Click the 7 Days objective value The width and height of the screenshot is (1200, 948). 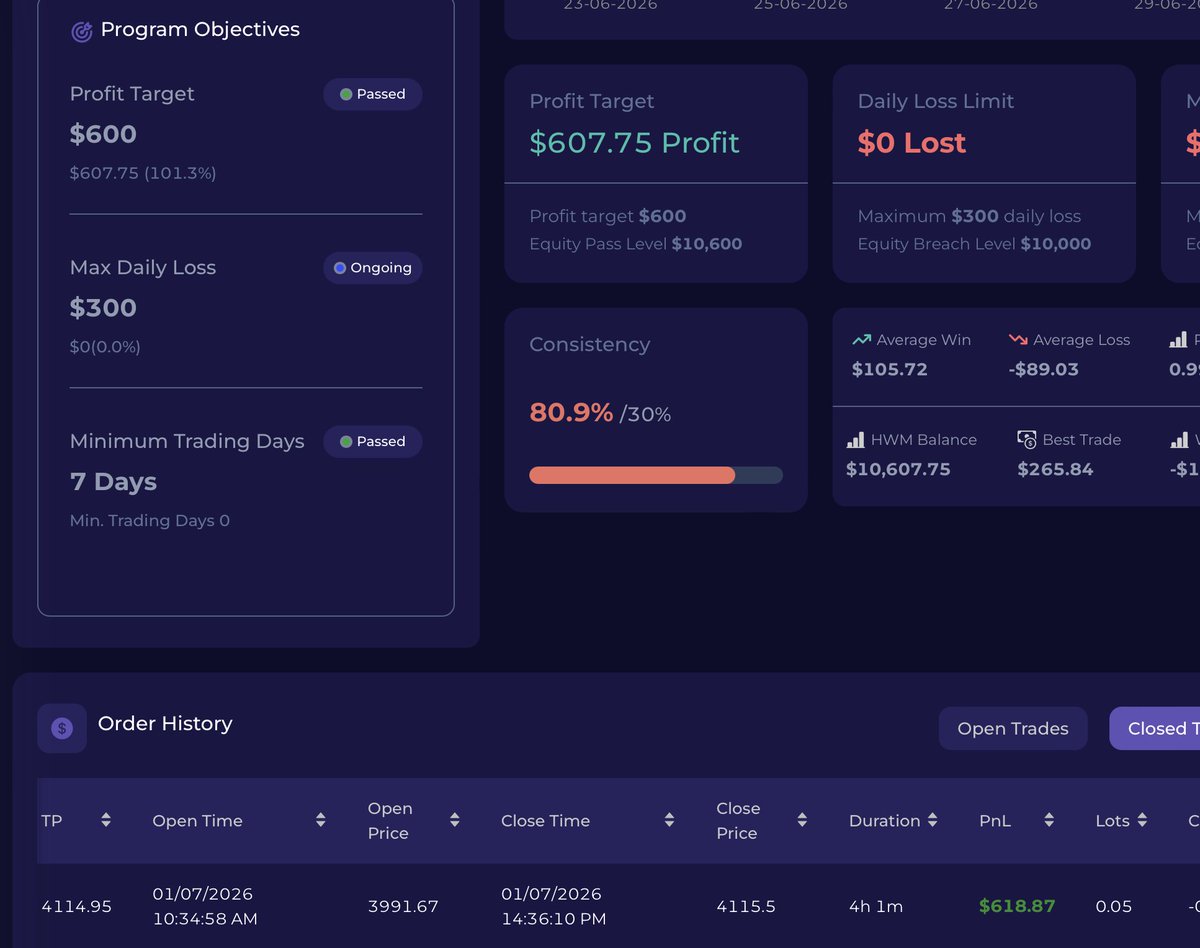113,482
